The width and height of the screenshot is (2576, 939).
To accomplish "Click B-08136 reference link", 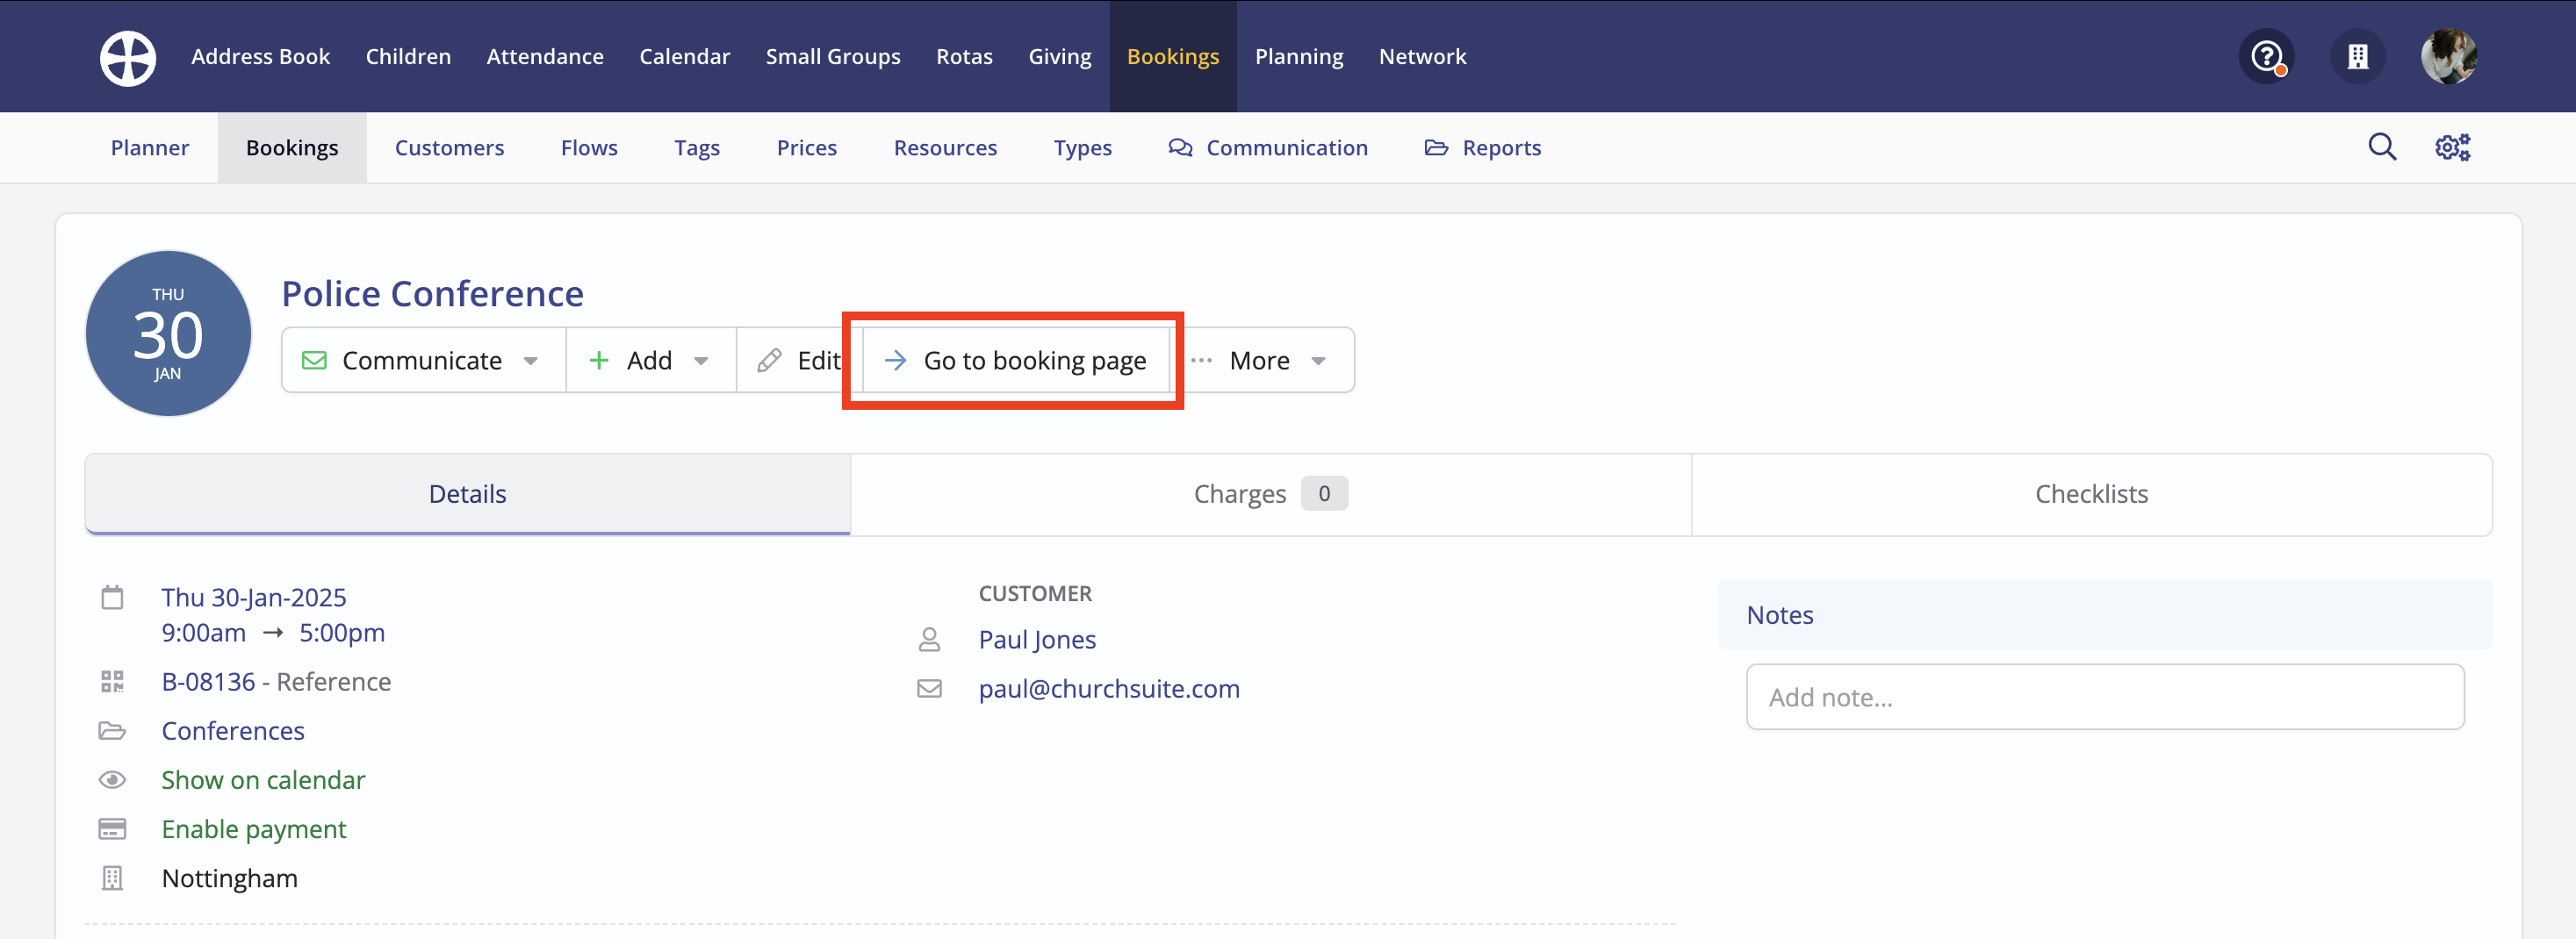I will 209,682.
